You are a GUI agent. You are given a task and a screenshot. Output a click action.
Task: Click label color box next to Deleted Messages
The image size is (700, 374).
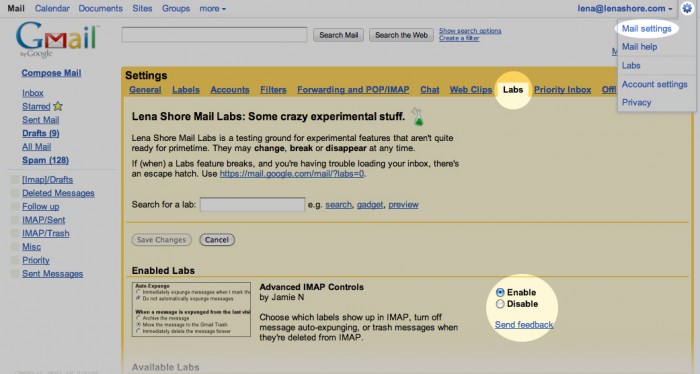pos(16,193)
